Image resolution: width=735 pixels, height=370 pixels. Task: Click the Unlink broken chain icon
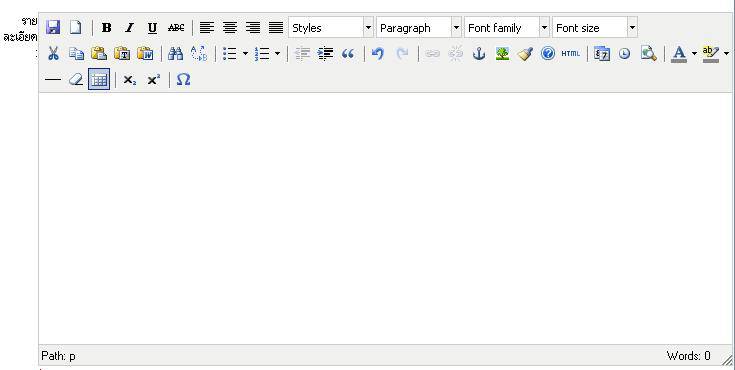coord(455,53)
